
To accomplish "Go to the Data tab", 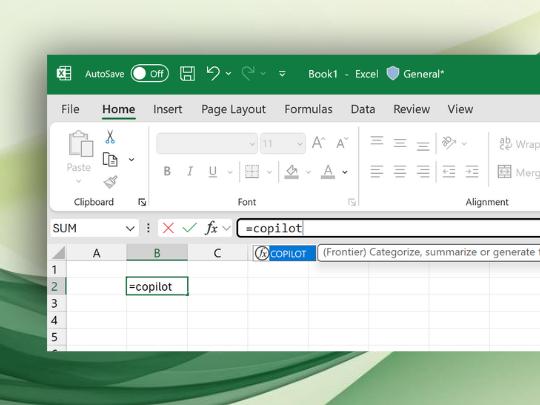I will coord(363,109).
